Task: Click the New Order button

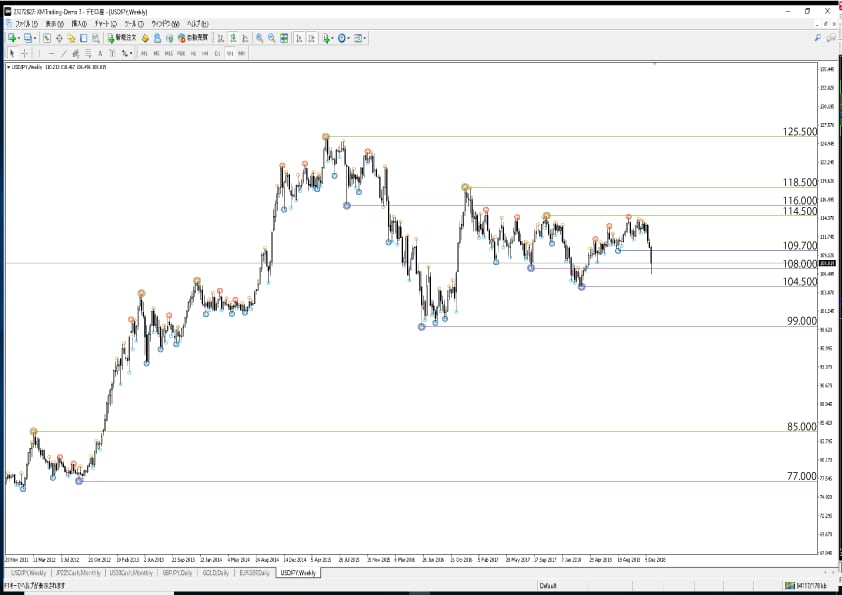Action: pos(122,38)
